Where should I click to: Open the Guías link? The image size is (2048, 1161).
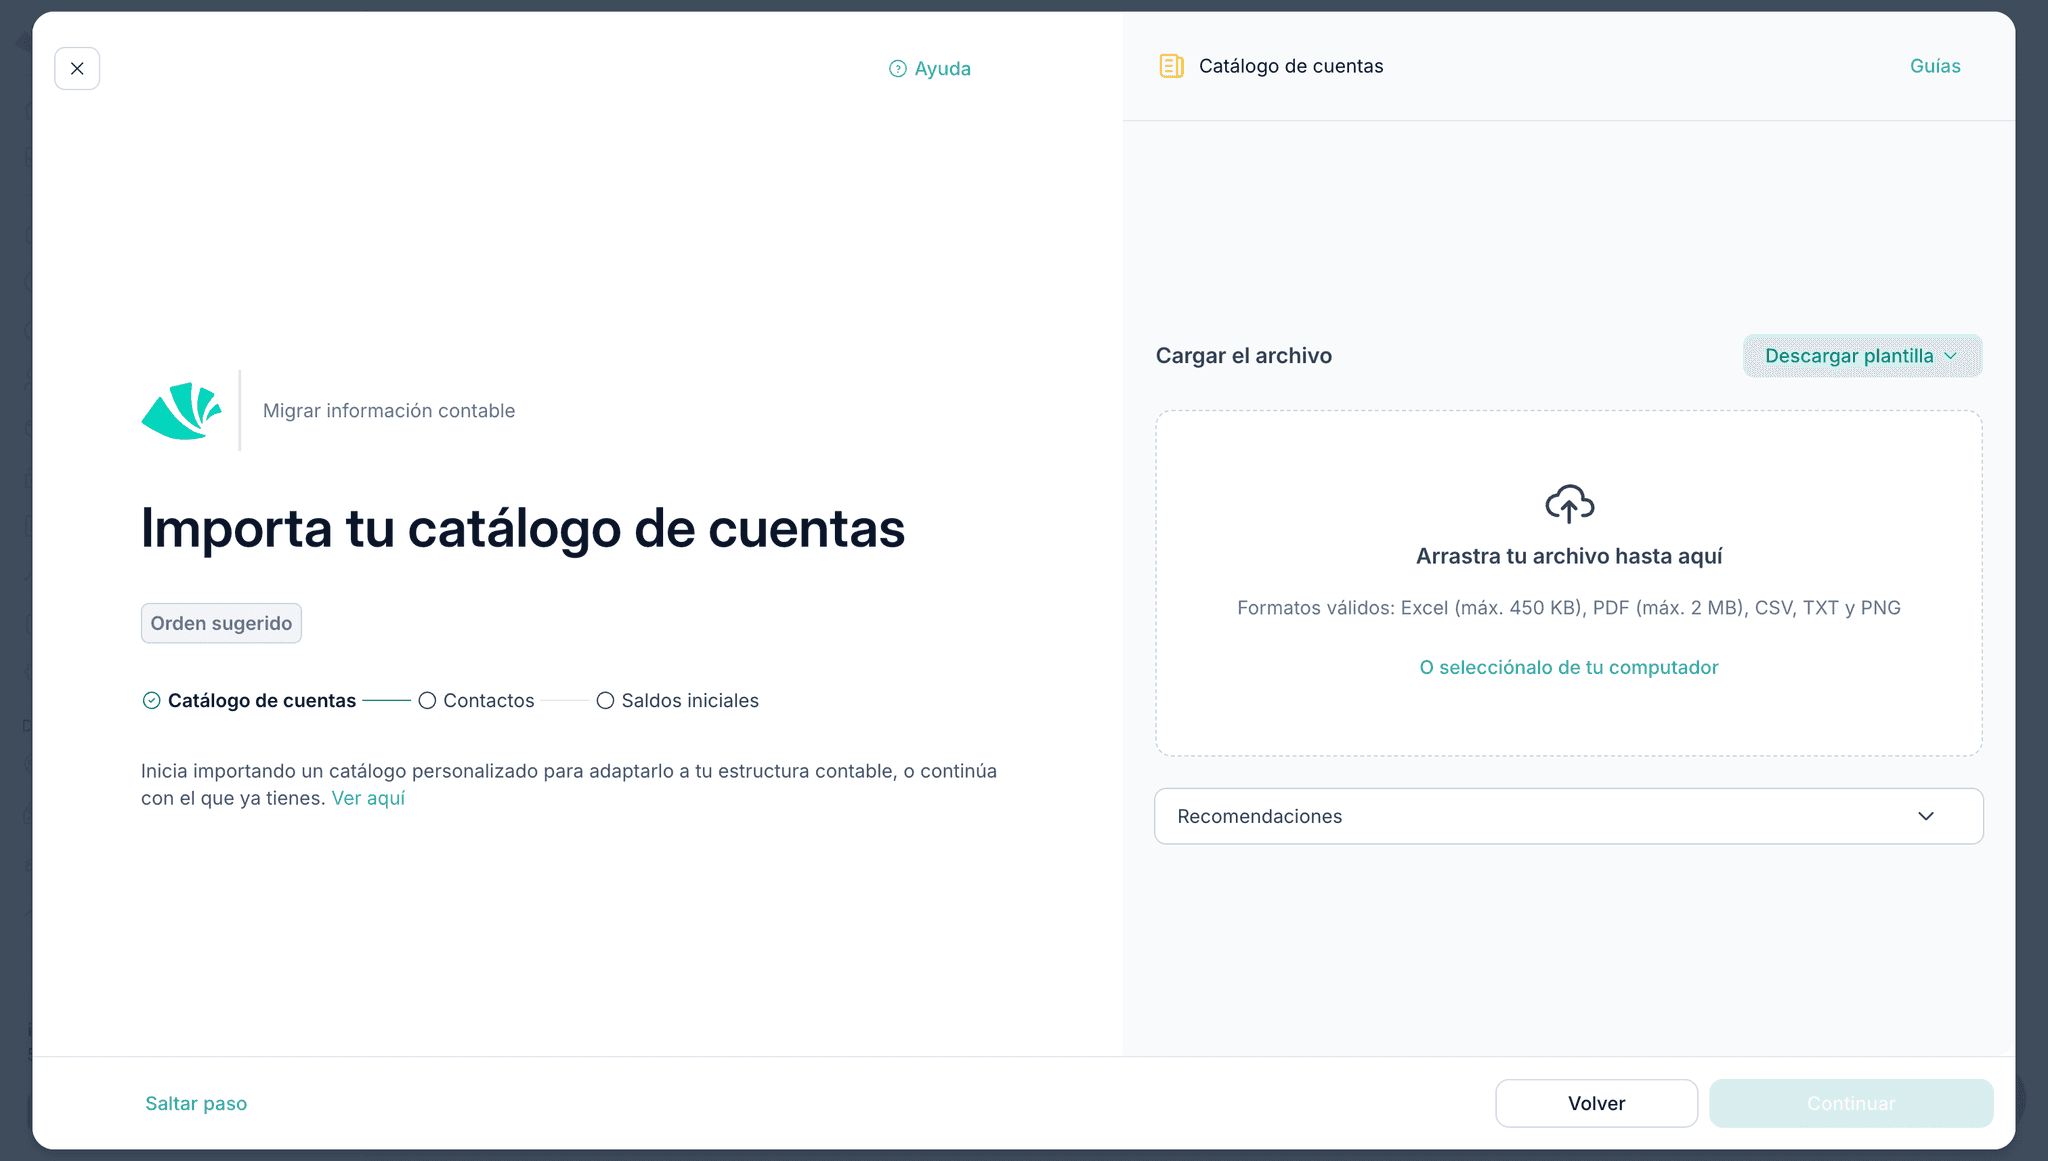1934,66
